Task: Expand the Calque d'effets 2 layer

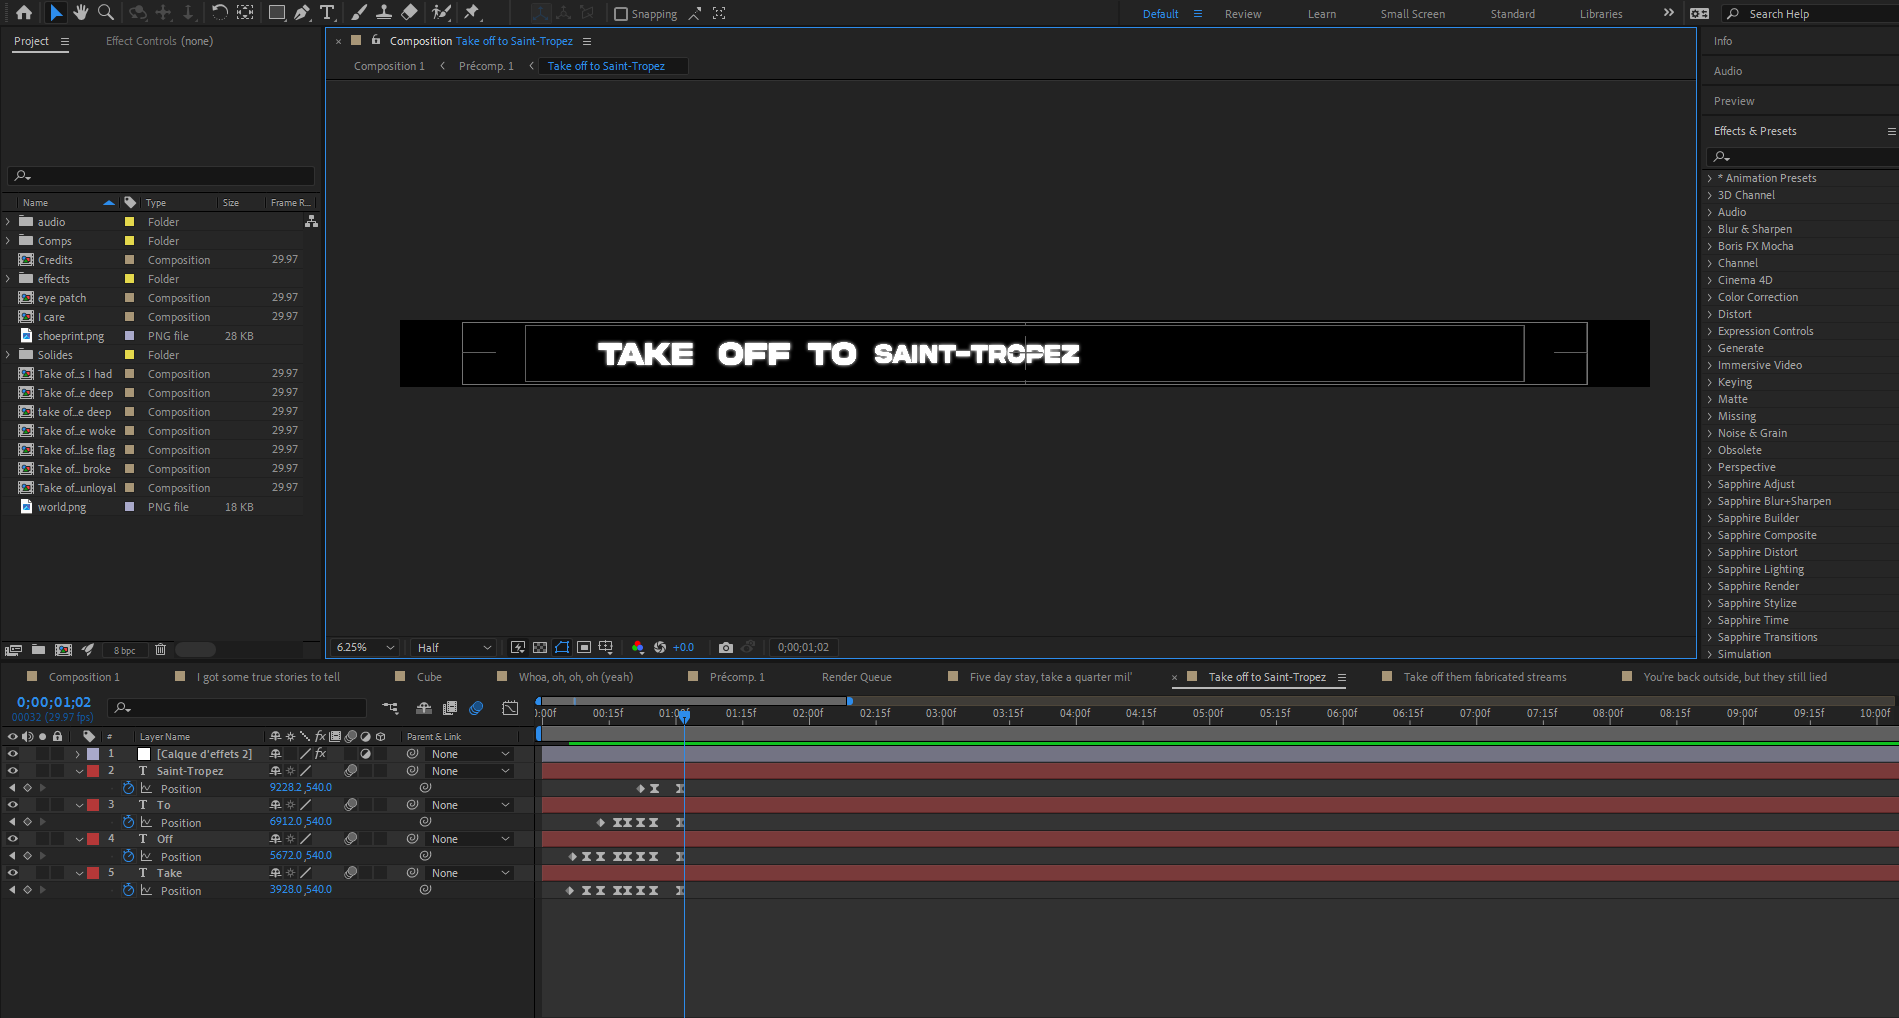Action: (78, 754)
